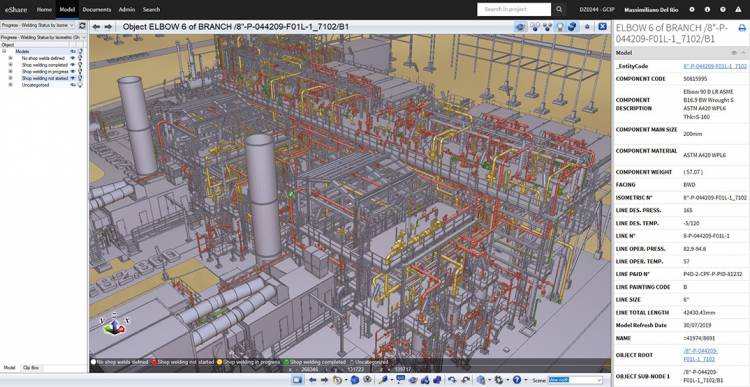Open the Scene dropdown in bottom toolbar
750x387 pixels.
[575, 380]
